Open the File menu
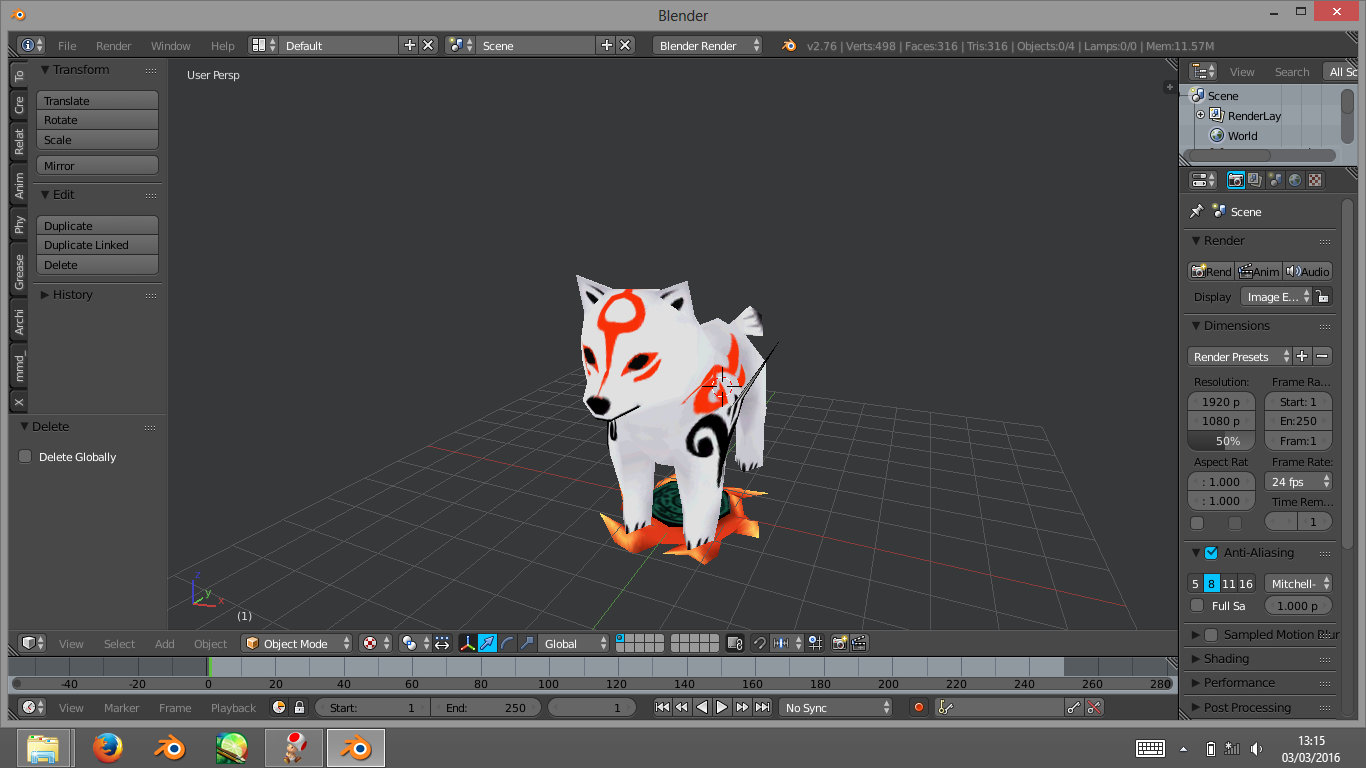 pyautogui.click(x=67, y=45)
